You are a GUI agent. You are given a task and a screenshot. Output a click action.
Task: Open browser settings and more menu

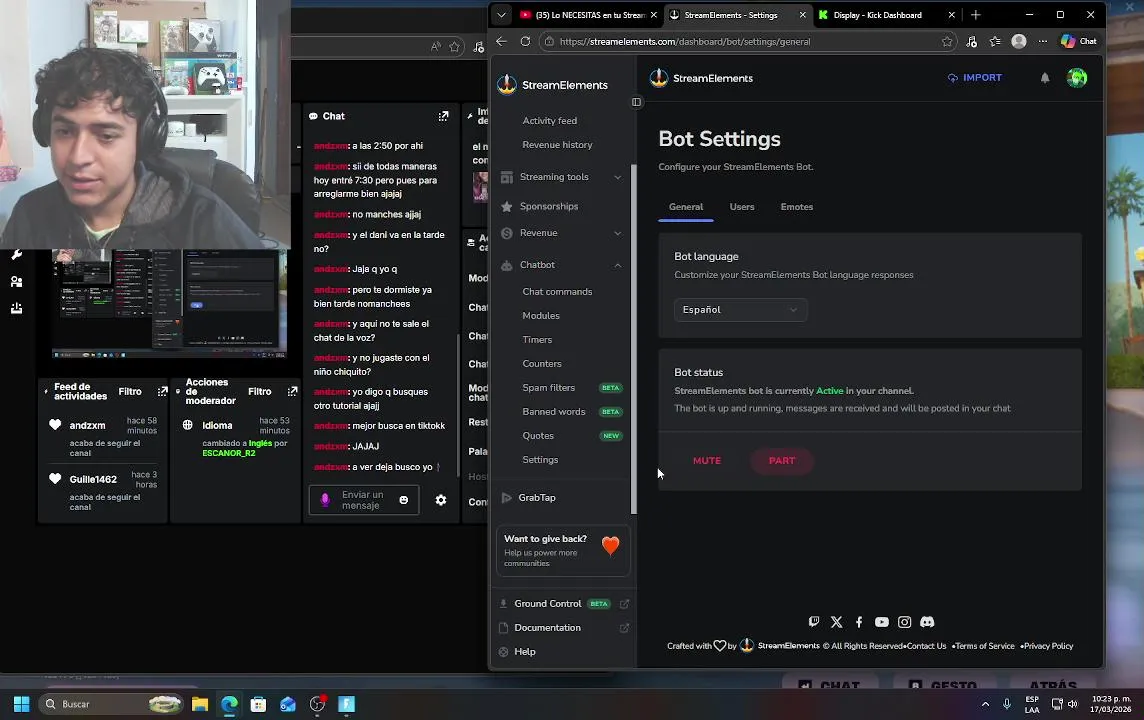click(1043, 42)
